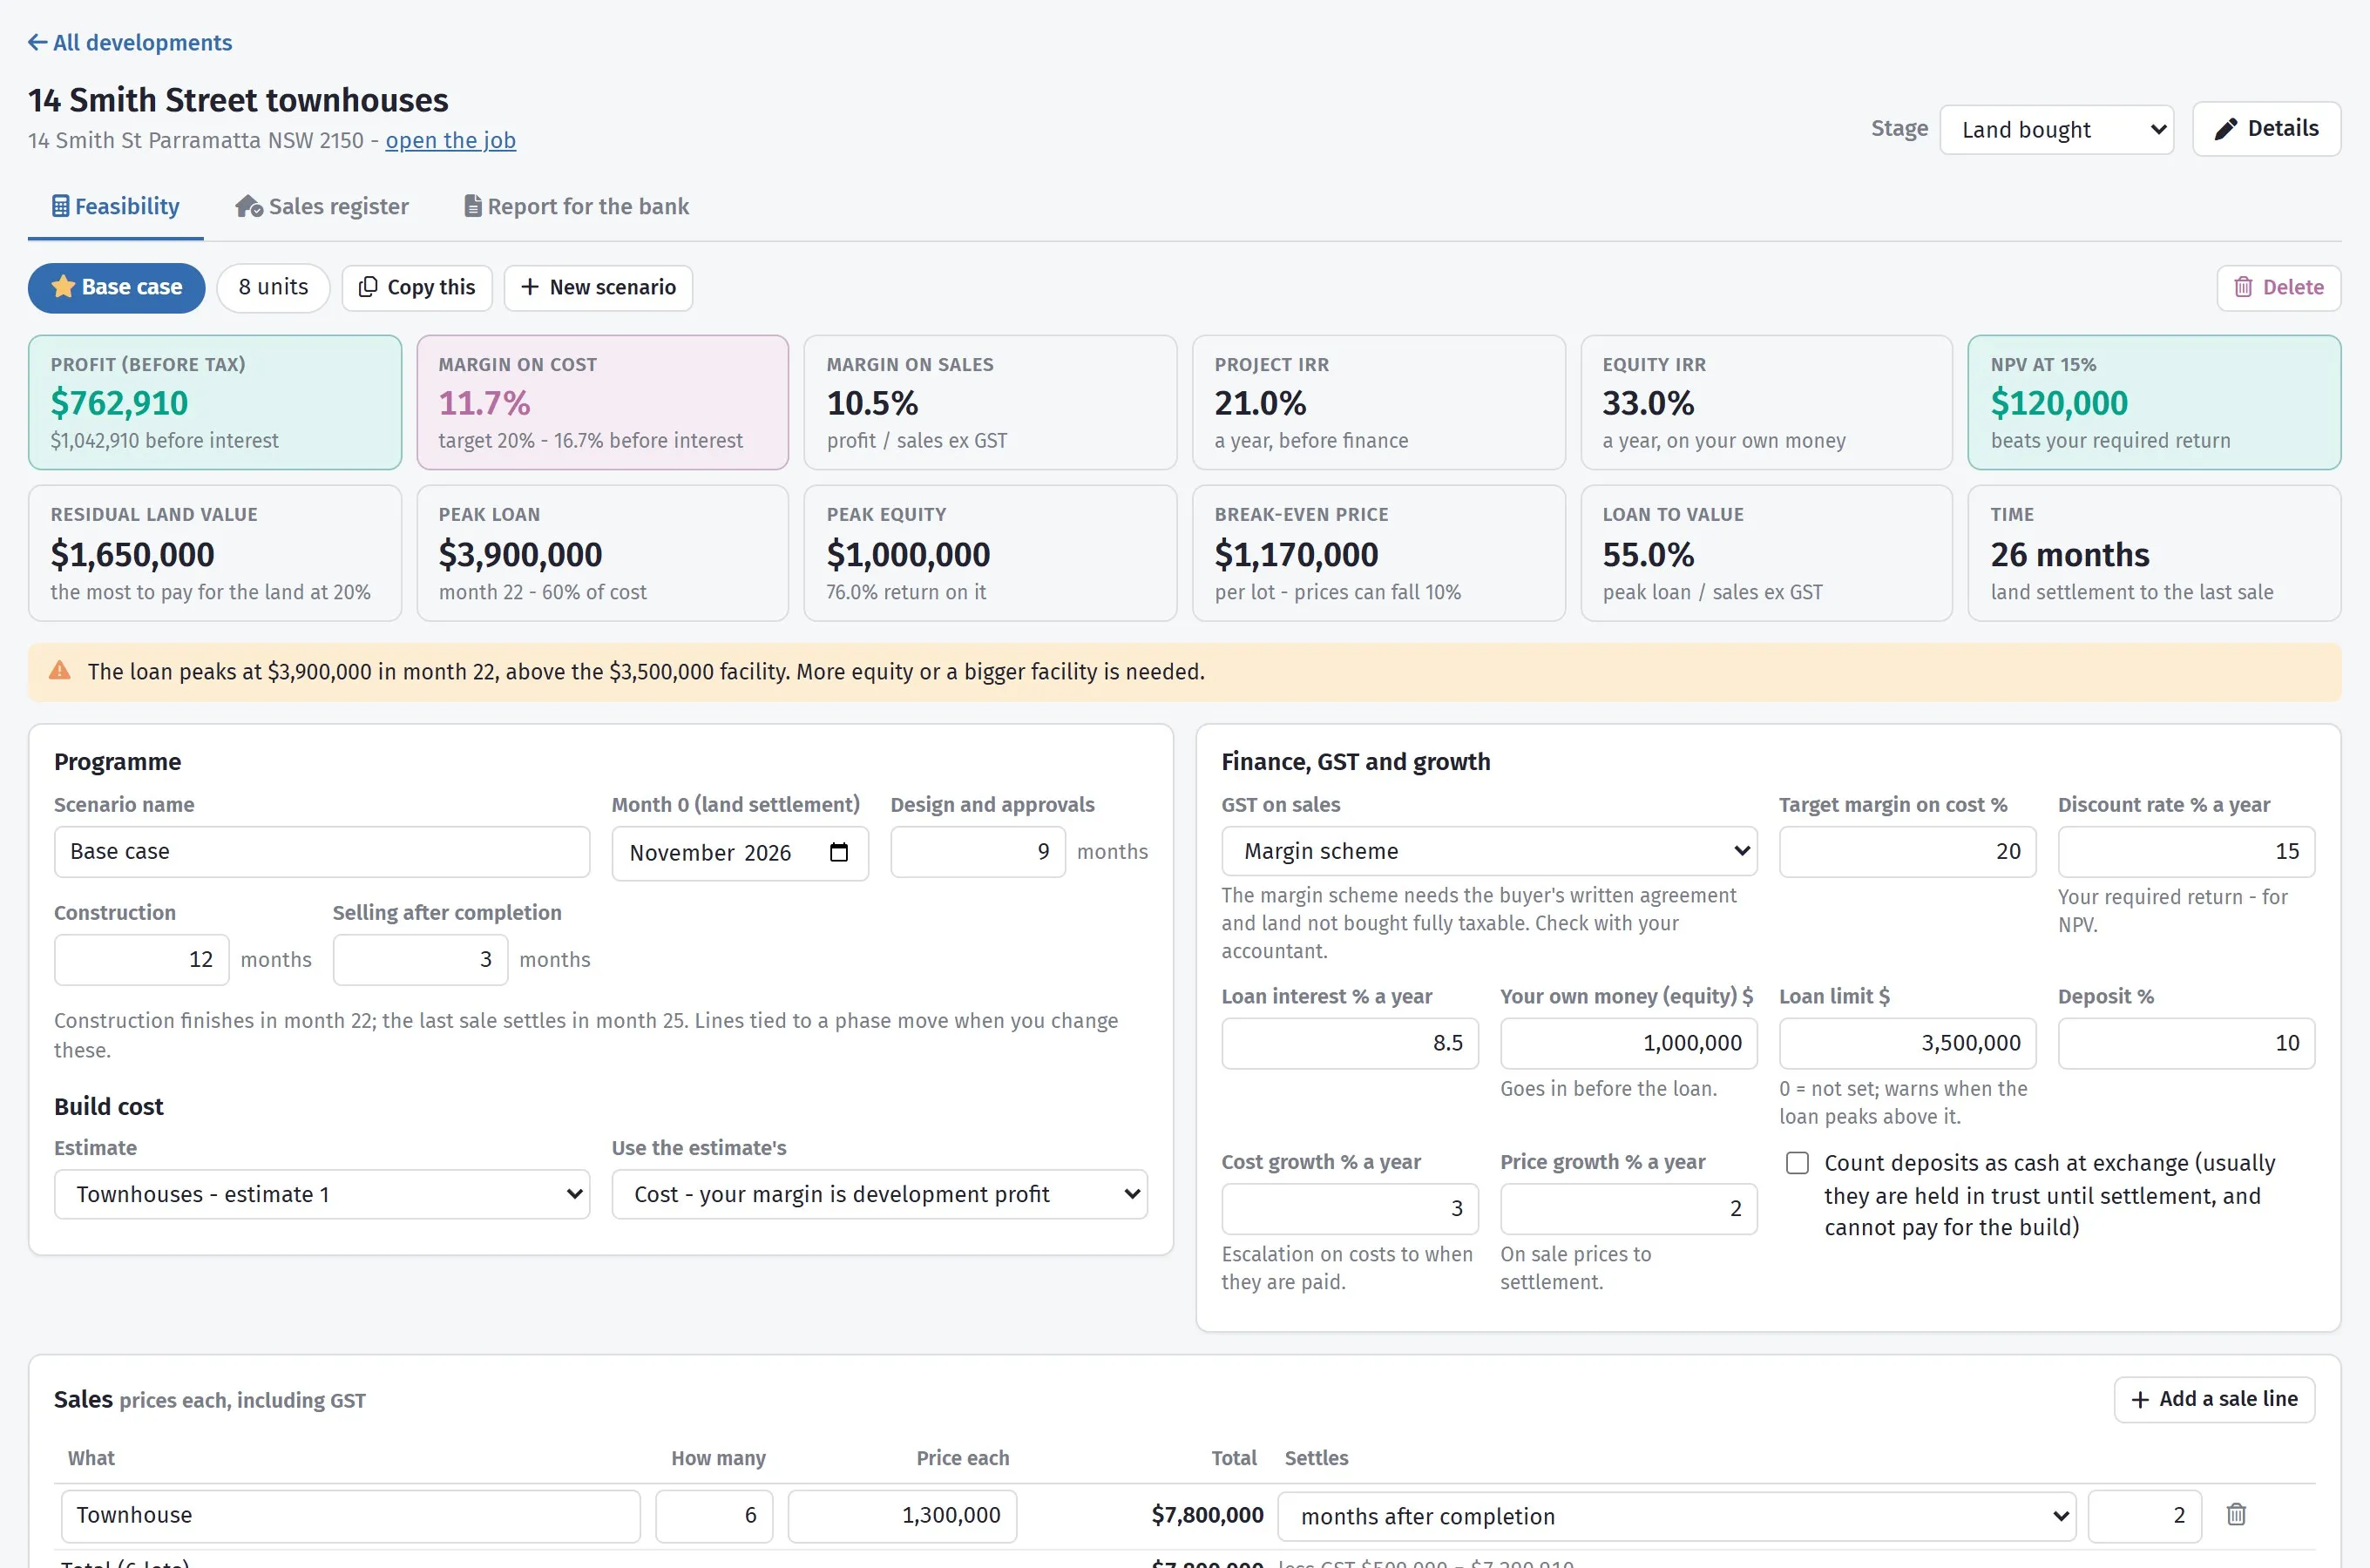Open the GST on sales Margin scheme dropdown
2370x1568 pixels.
click(x=1488, y=851)
